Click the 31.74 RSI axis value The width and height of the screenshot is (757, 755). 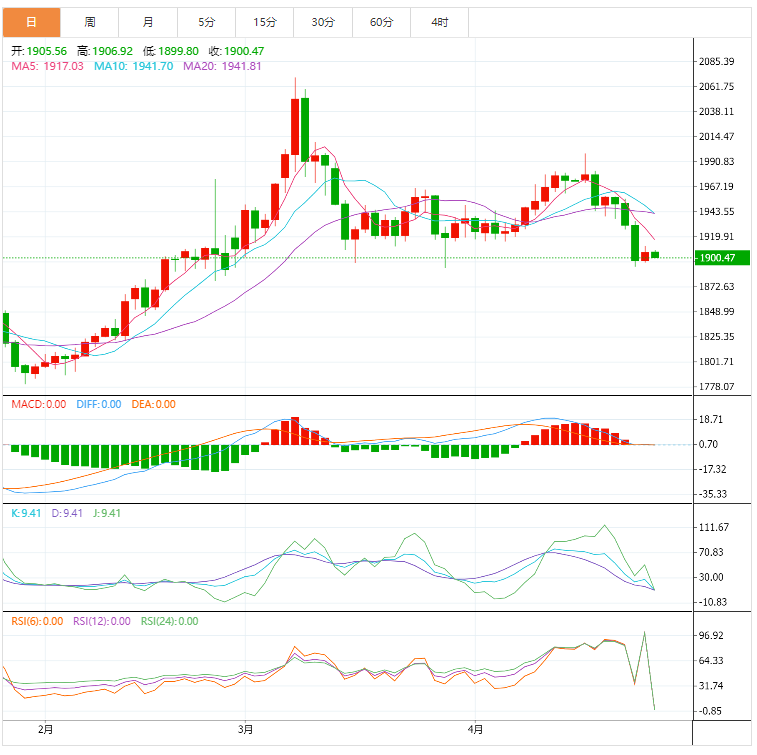711,686
